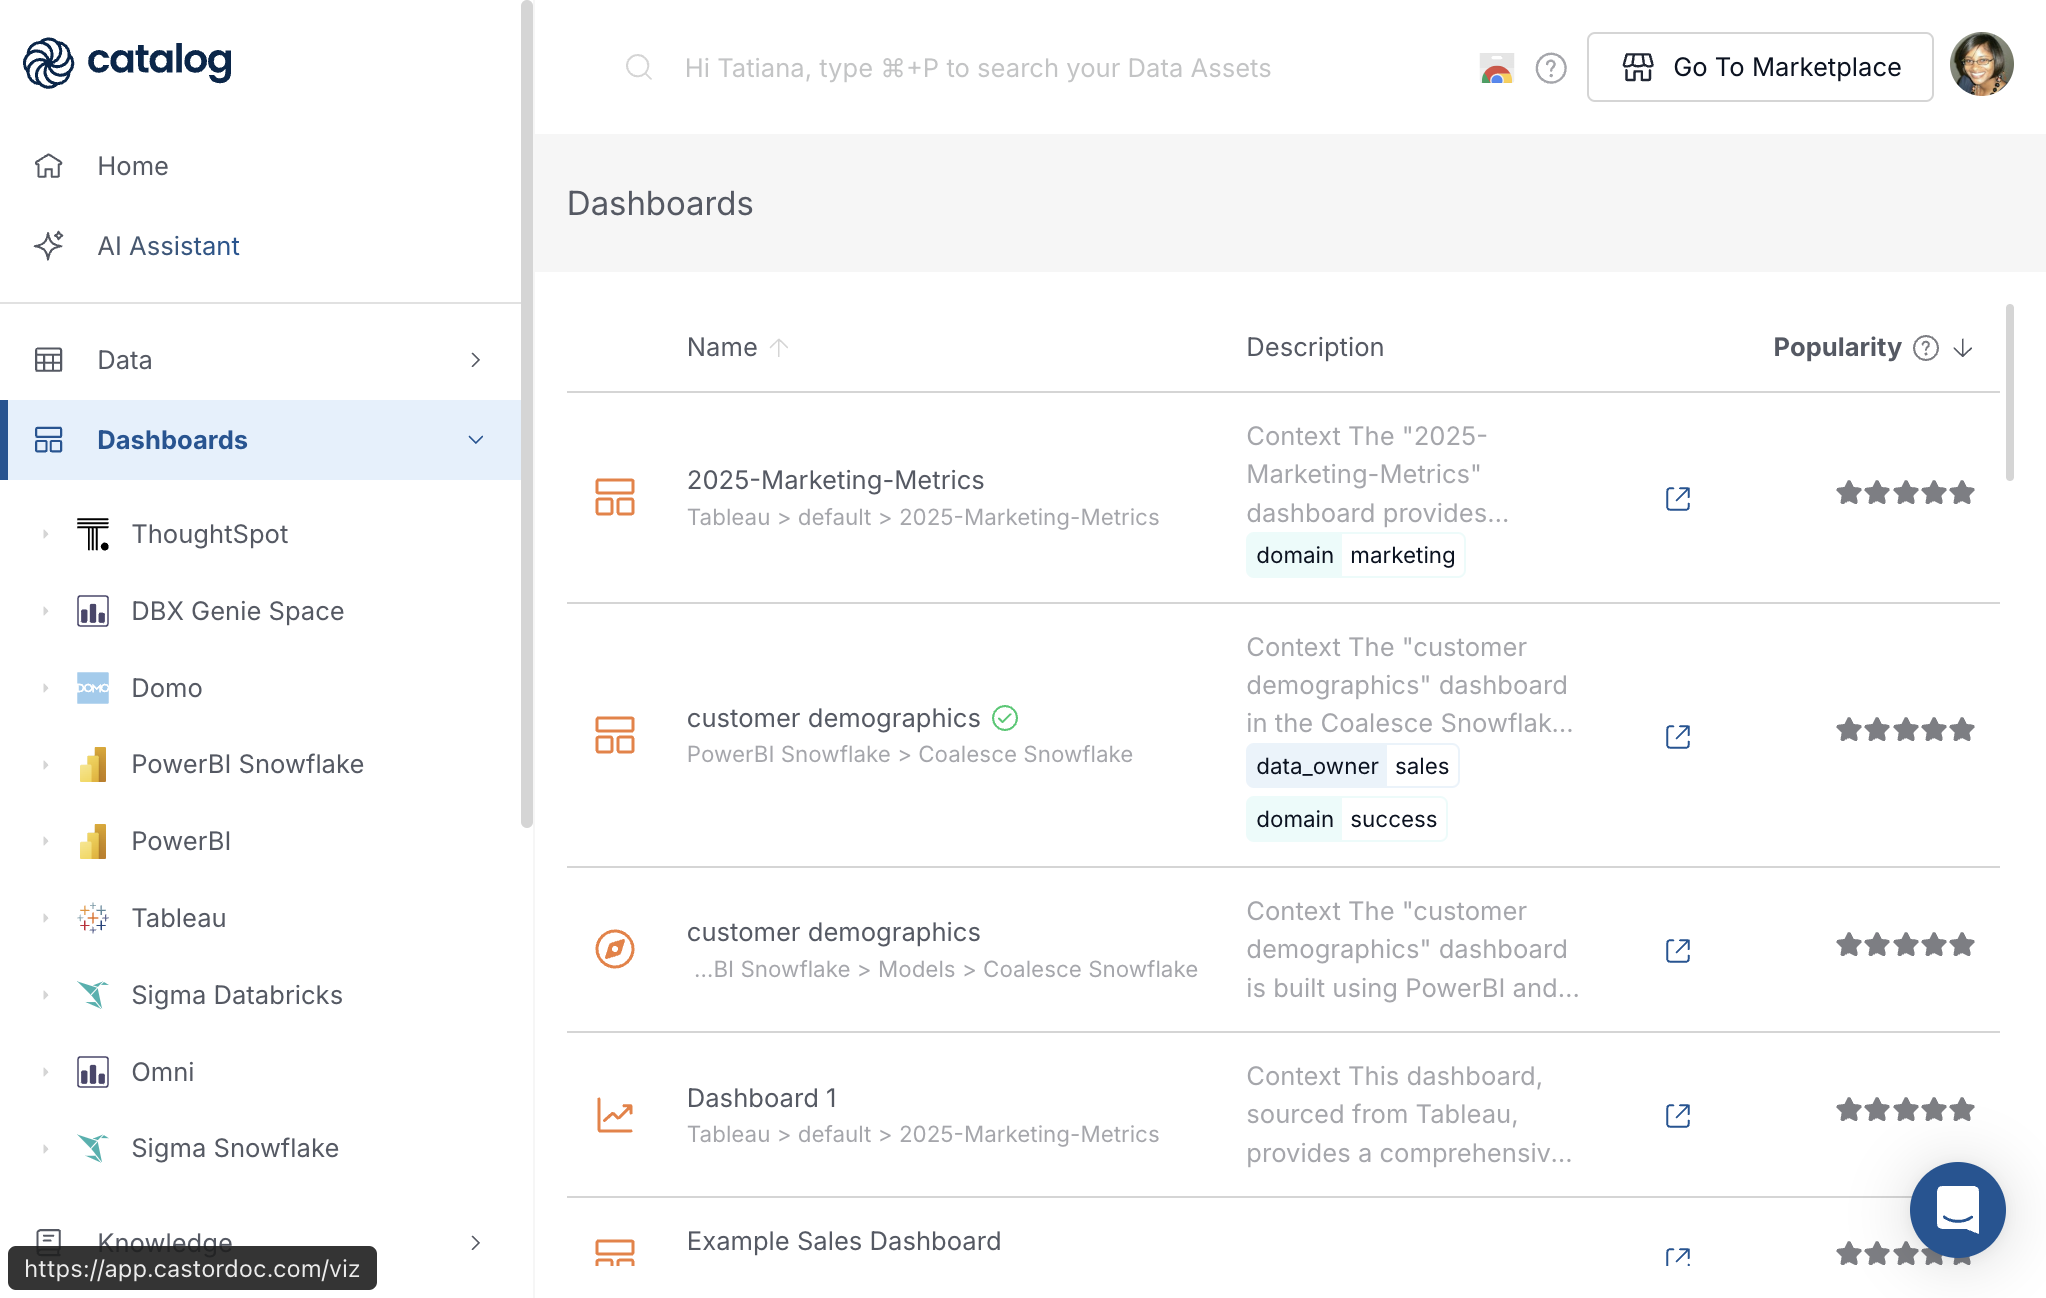Select the Dashboards menu item
This screenshot has height=1298, width=2046.
point(260,440)
